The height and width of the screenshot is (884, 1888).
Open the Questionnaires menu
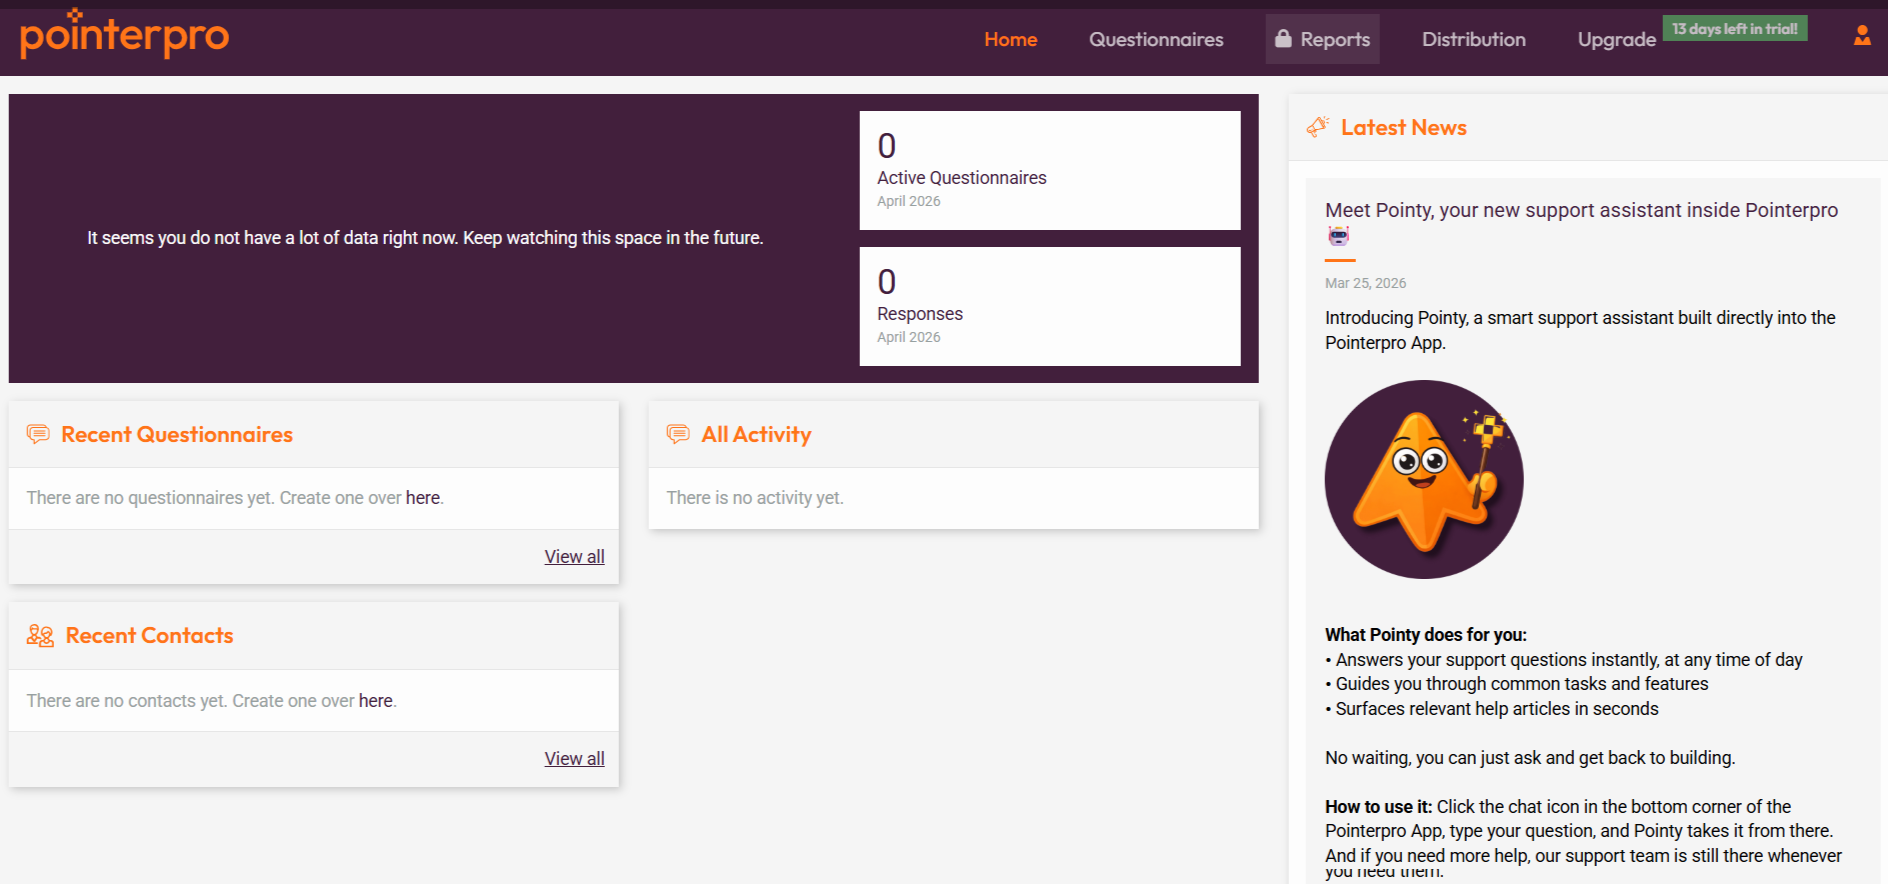click(x=1156, y=39)
